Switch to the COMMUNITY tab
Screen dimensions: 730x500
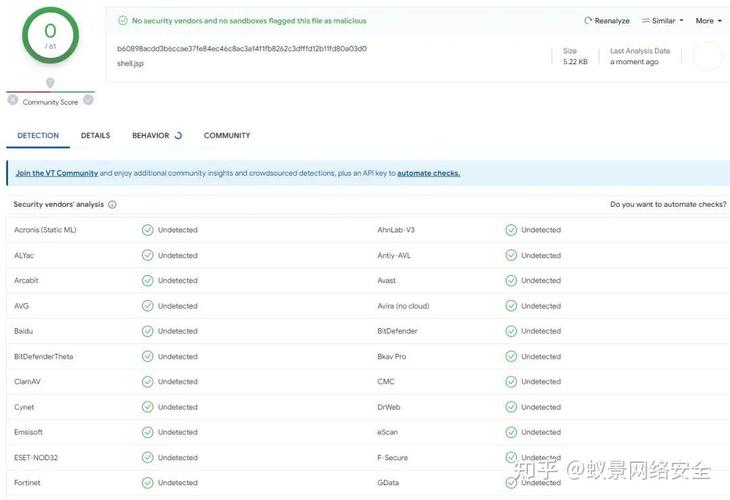coord(227,135)
